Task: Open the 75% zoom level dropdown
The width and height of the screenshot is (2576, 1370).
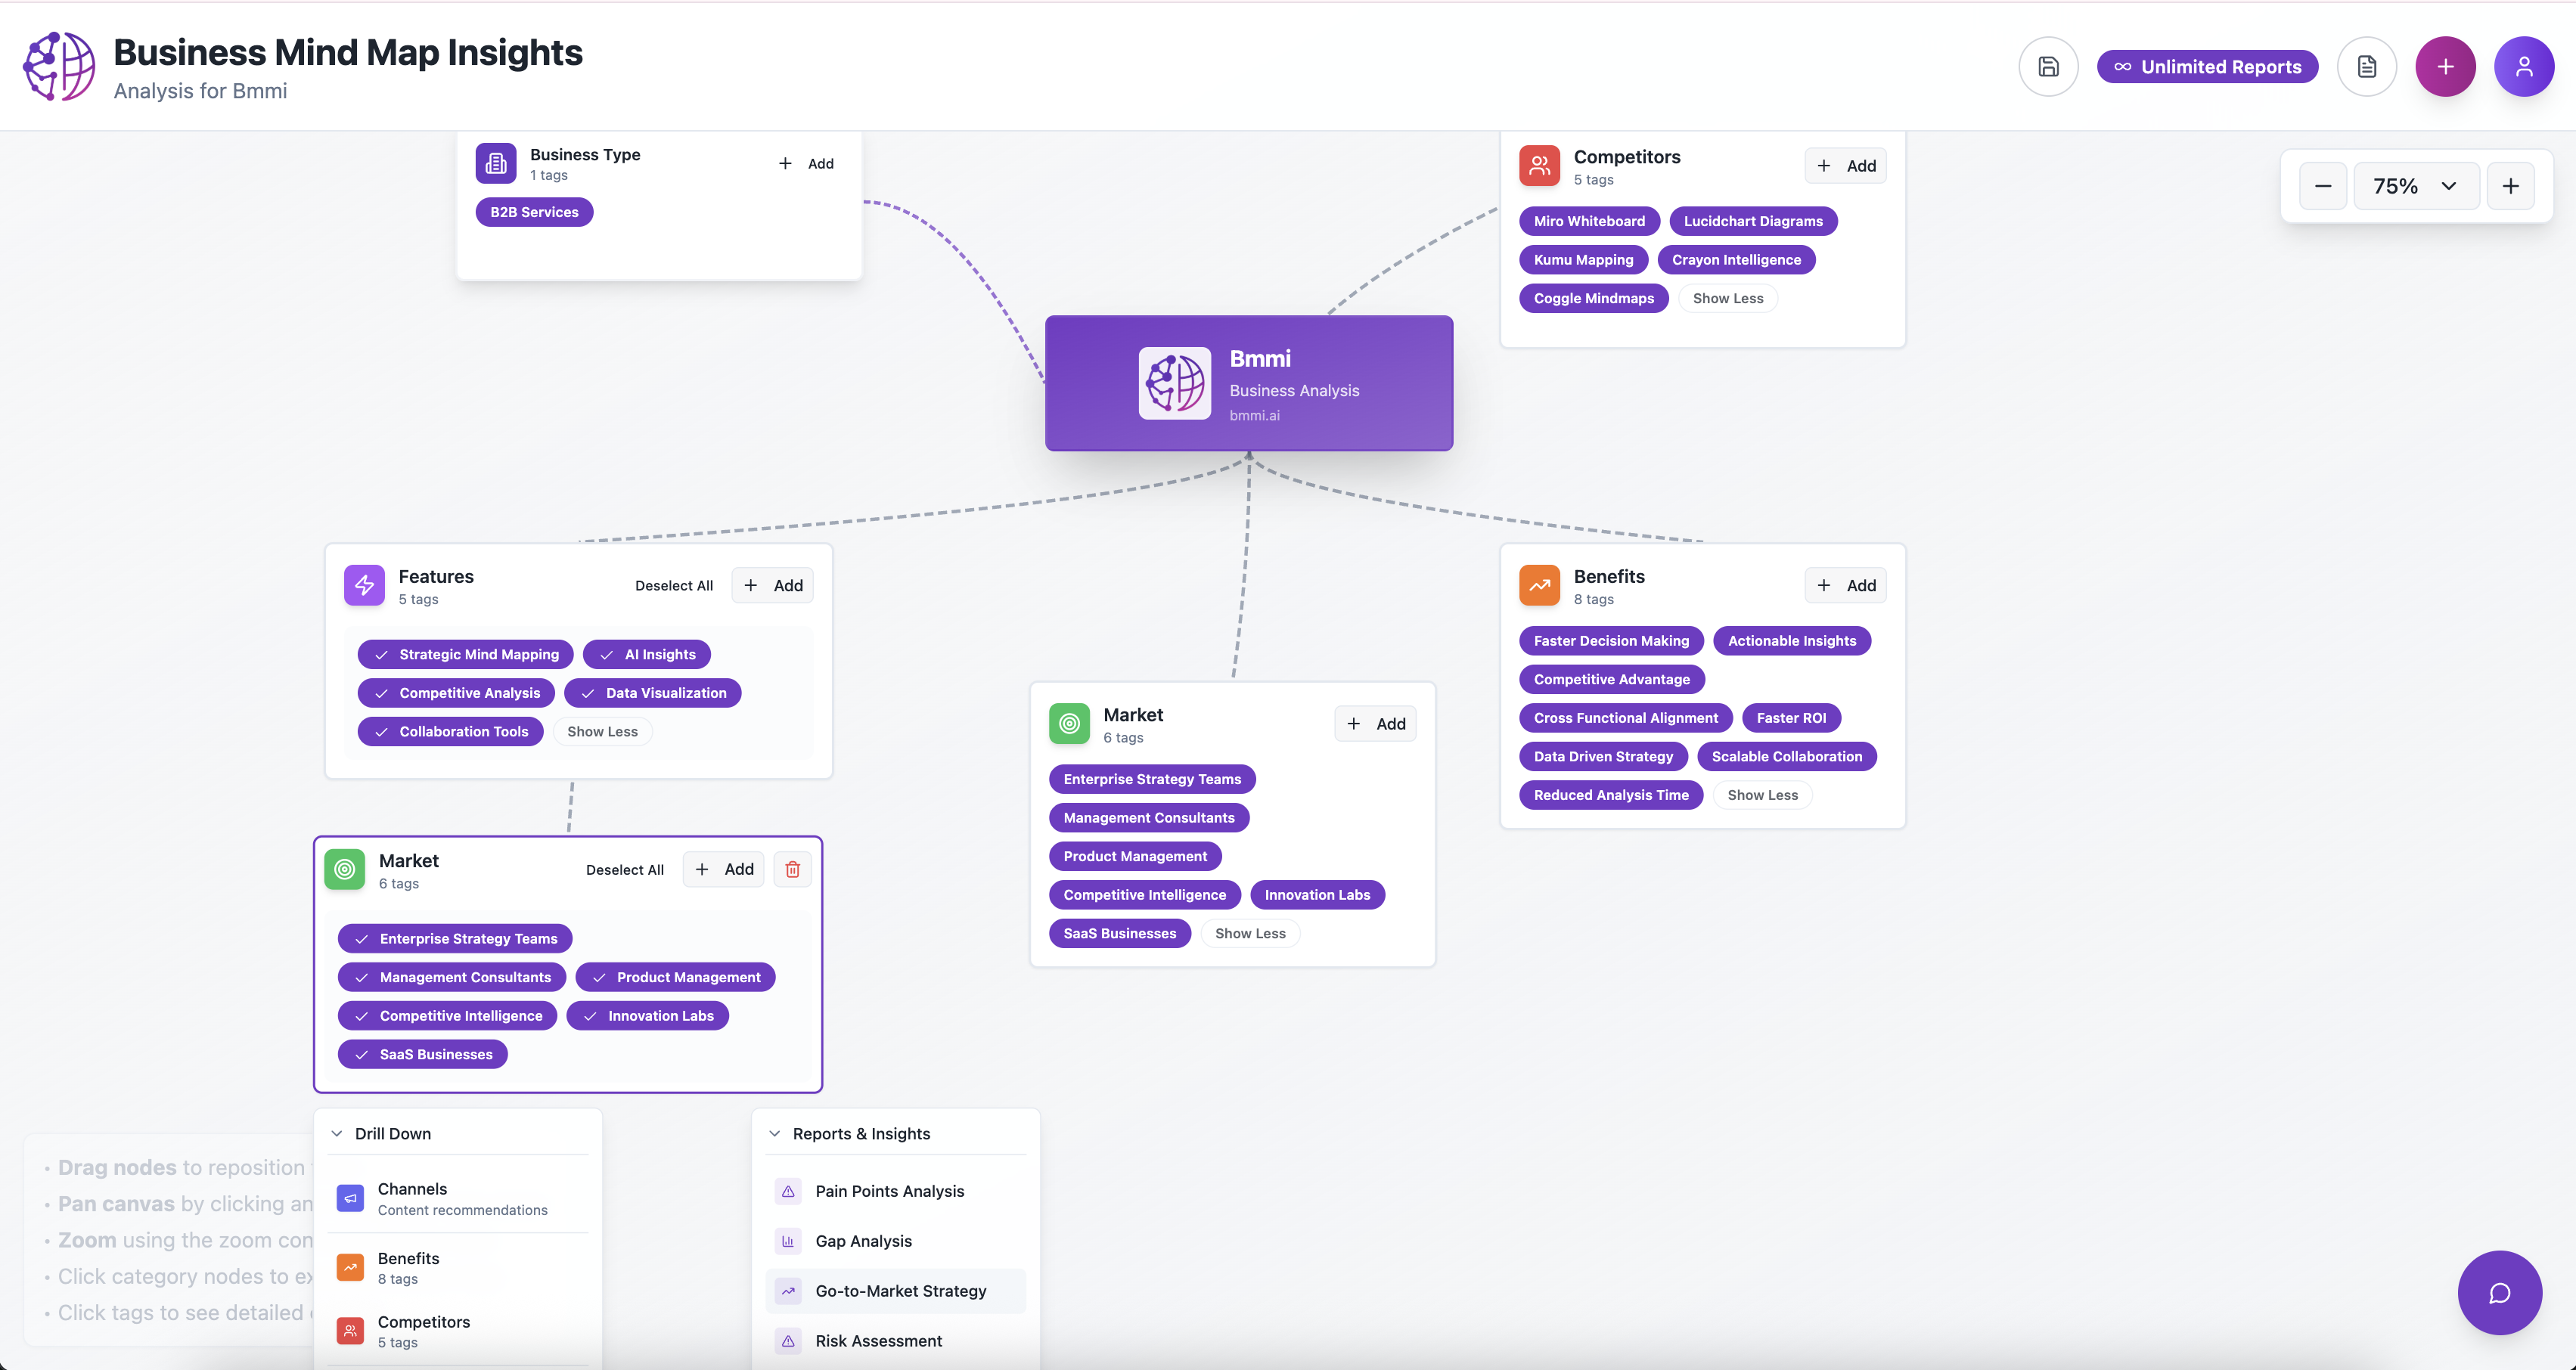Action: (x=2416, y=185)
